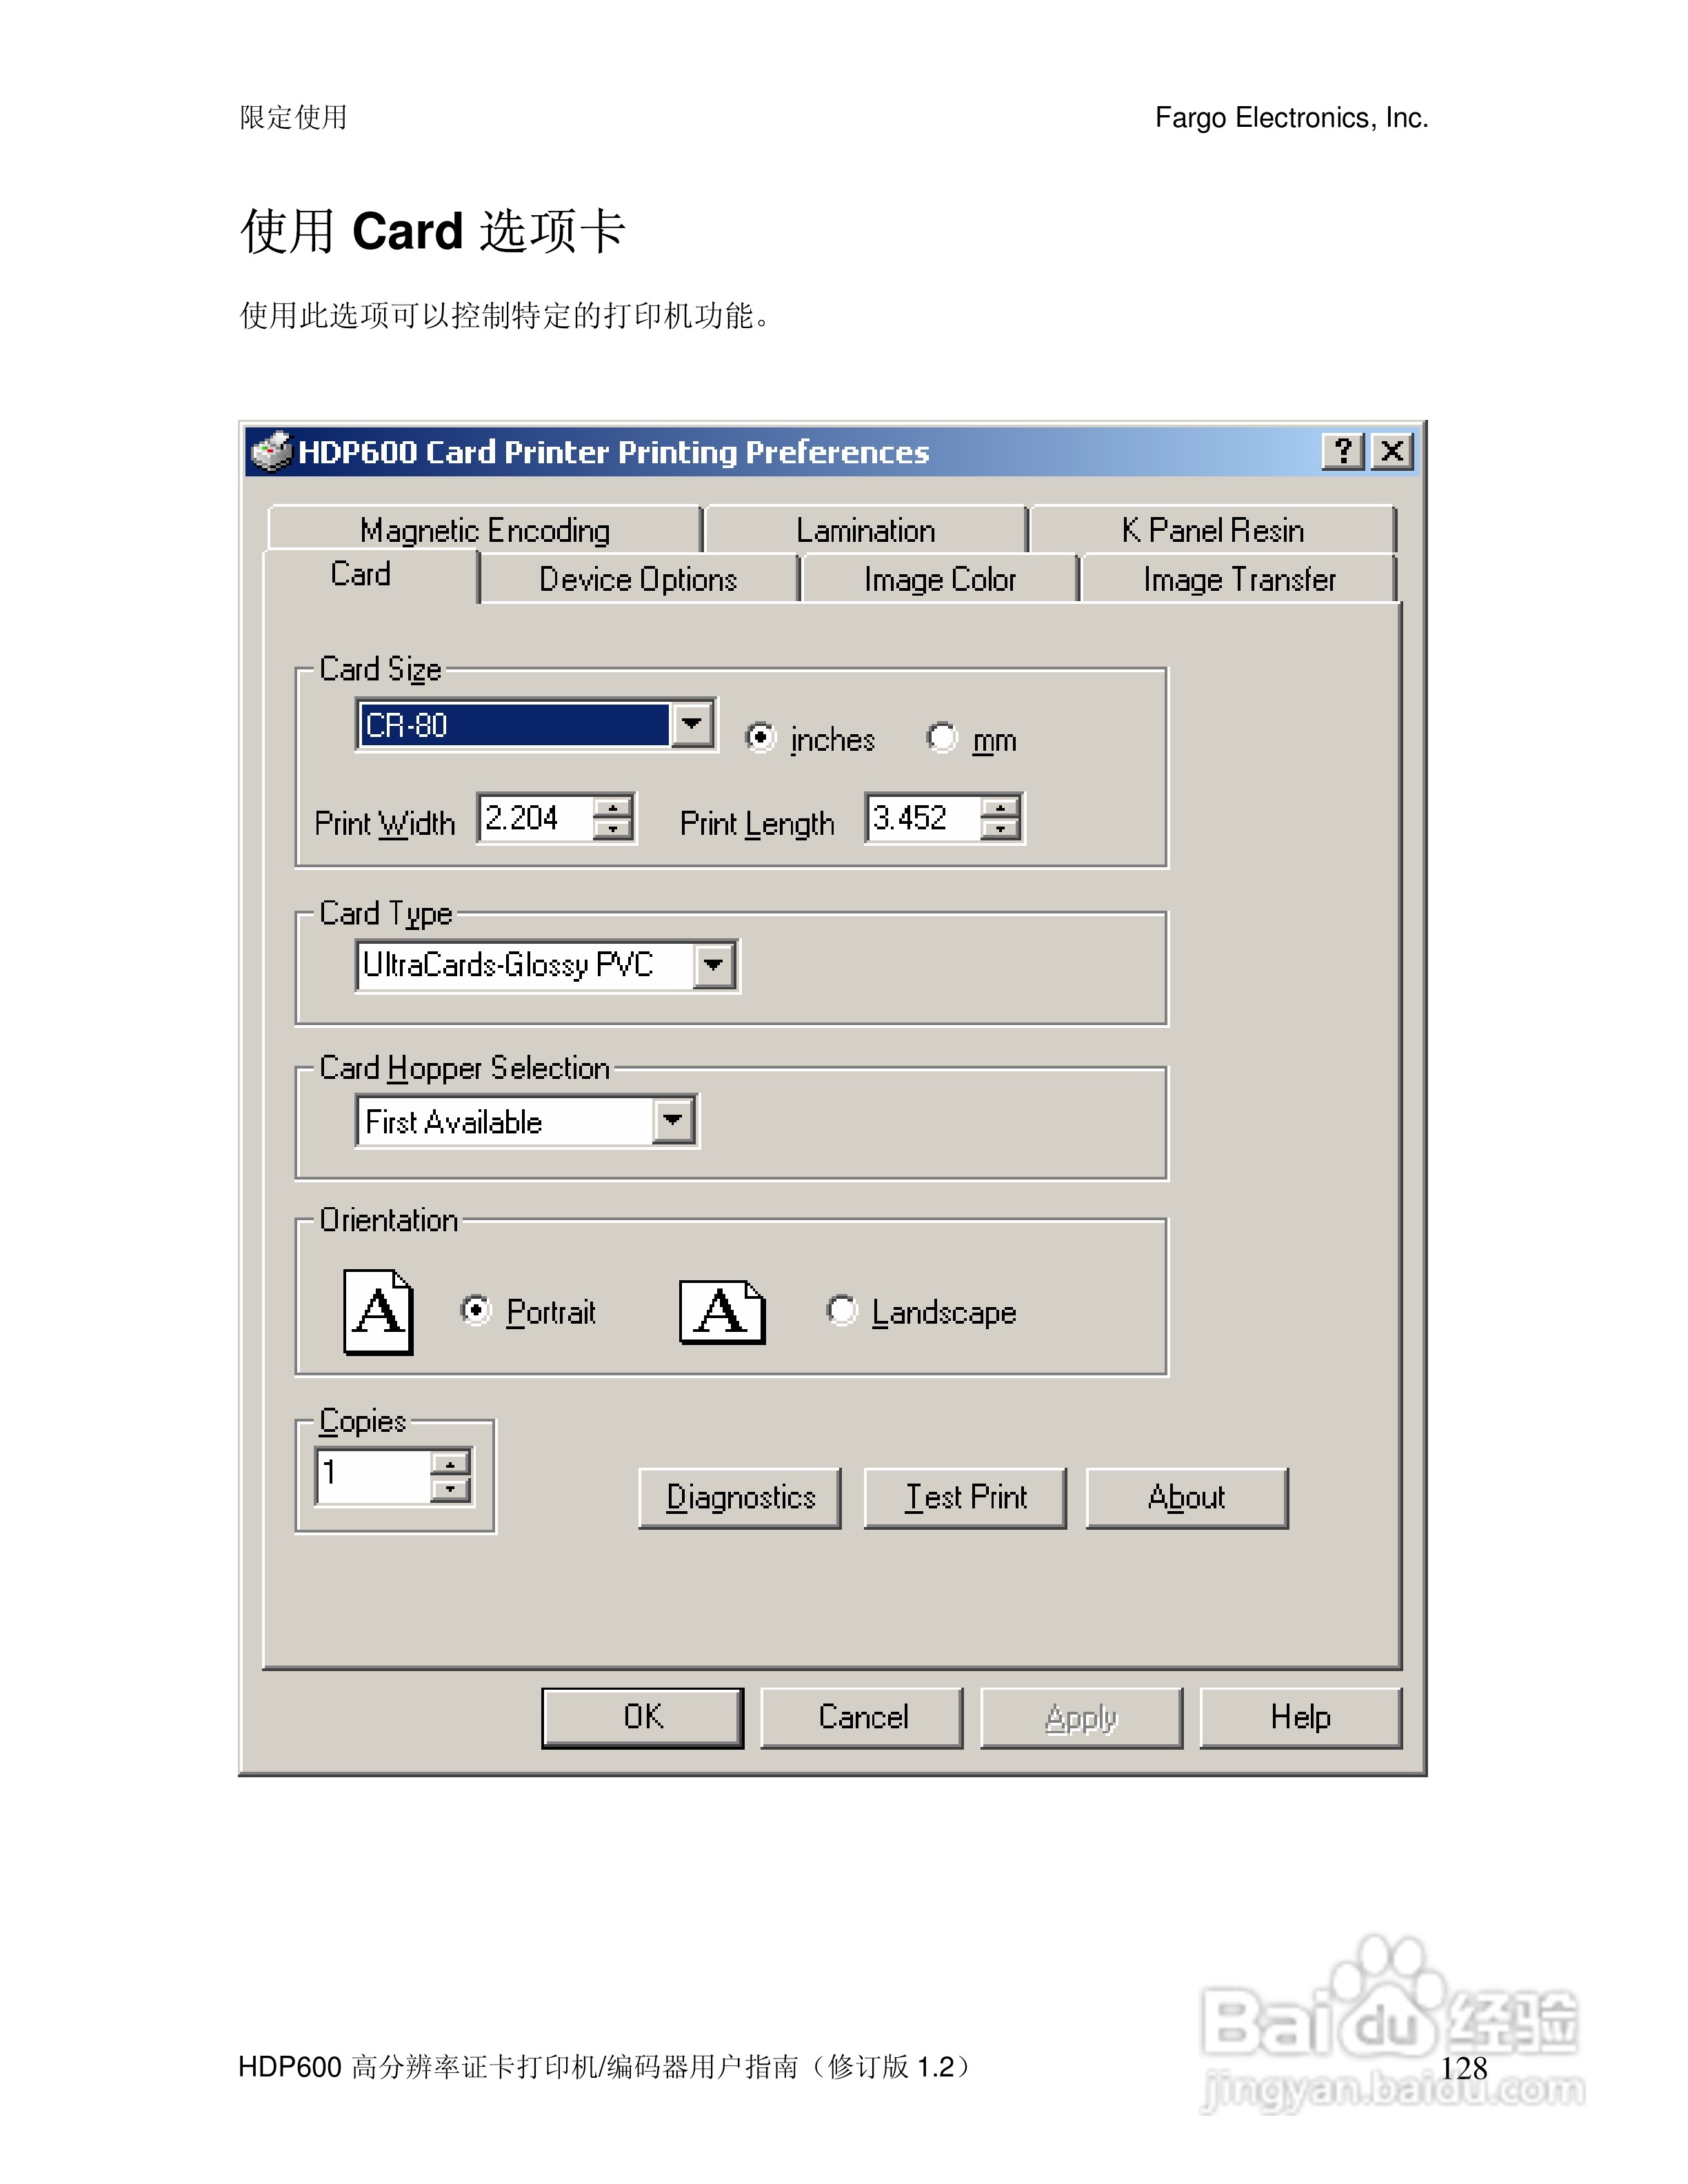This screenshot has width=1688, height=2184.
Task: Select Portrait orientation radio button
Action: [475, 1310]
